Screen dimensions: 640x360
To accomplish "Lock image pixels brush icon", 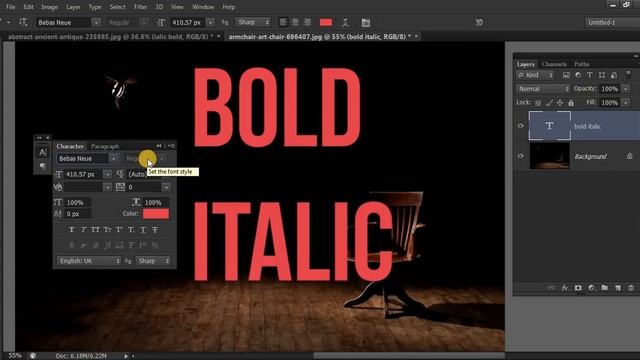I will tap(549, 103).
